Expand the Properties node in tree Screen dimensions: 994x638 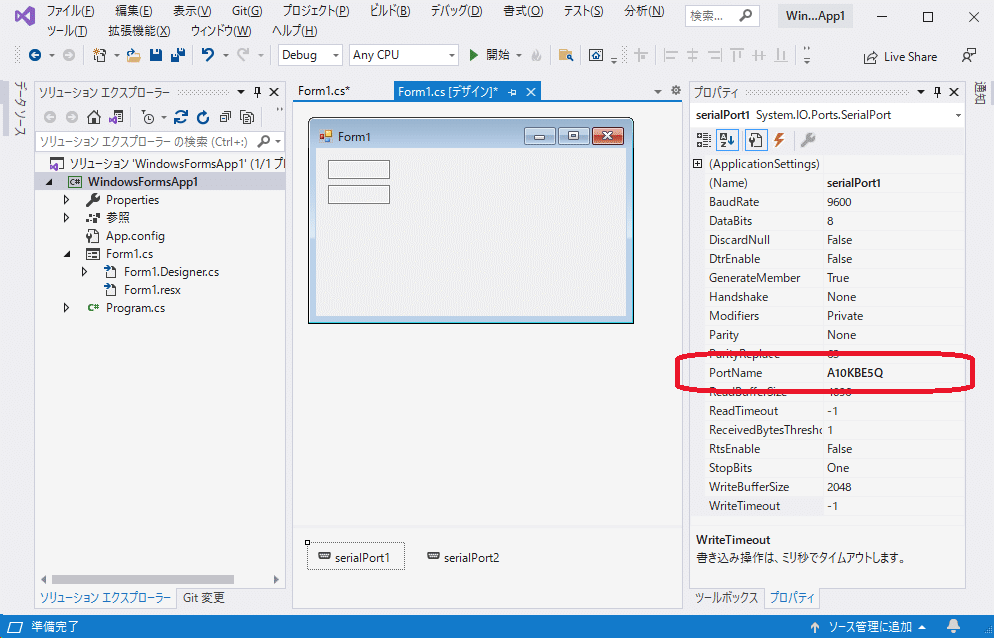coord(67,200)
